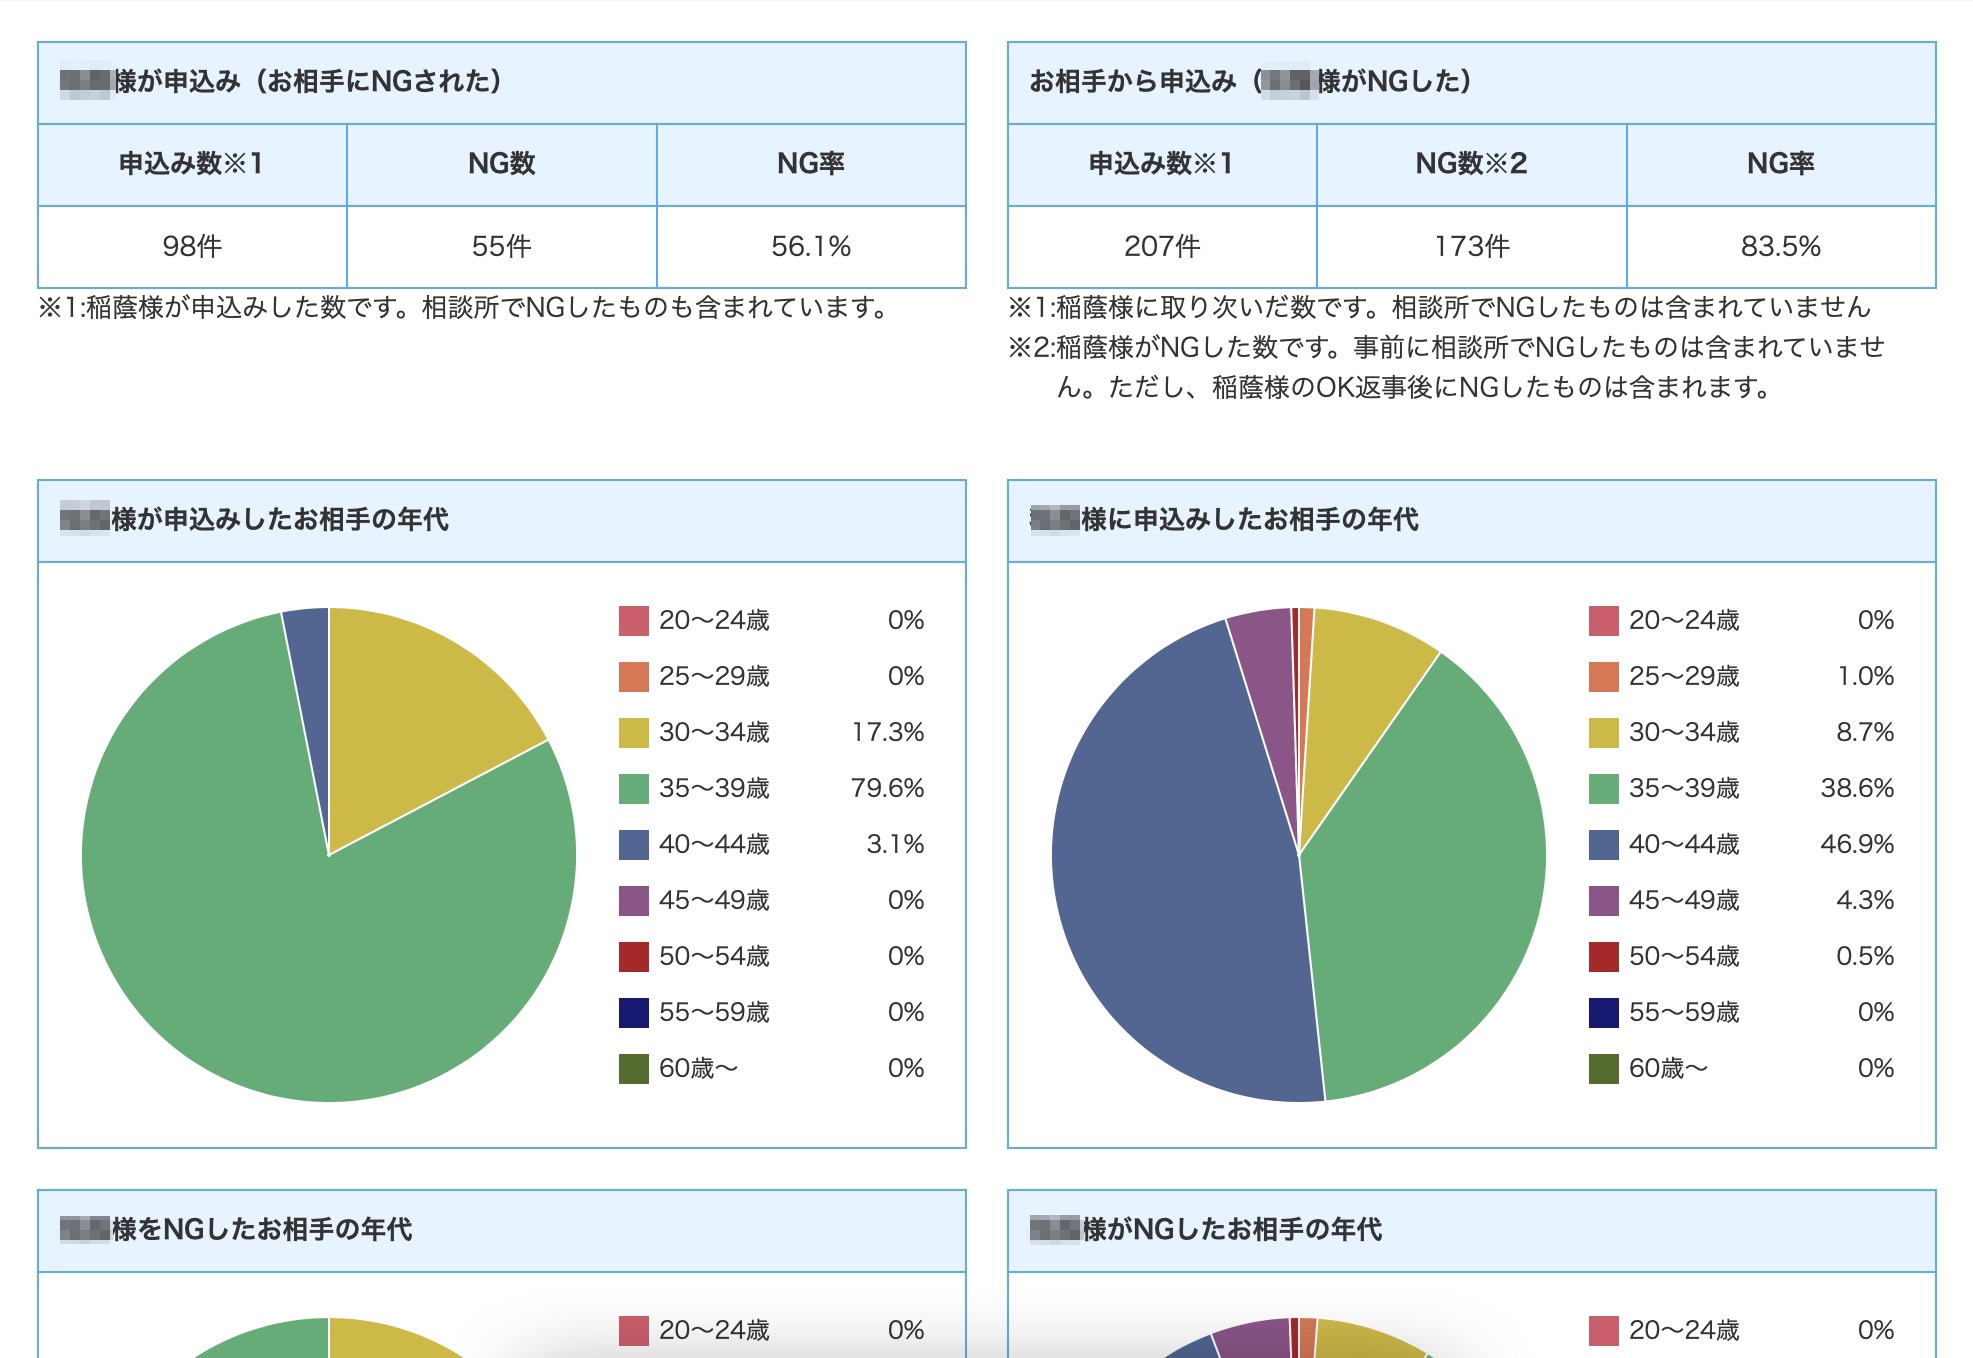Screen dimensions: 1973x1358
Task: Click the 55件 NG count cell
Action: (x=502, y=247)
